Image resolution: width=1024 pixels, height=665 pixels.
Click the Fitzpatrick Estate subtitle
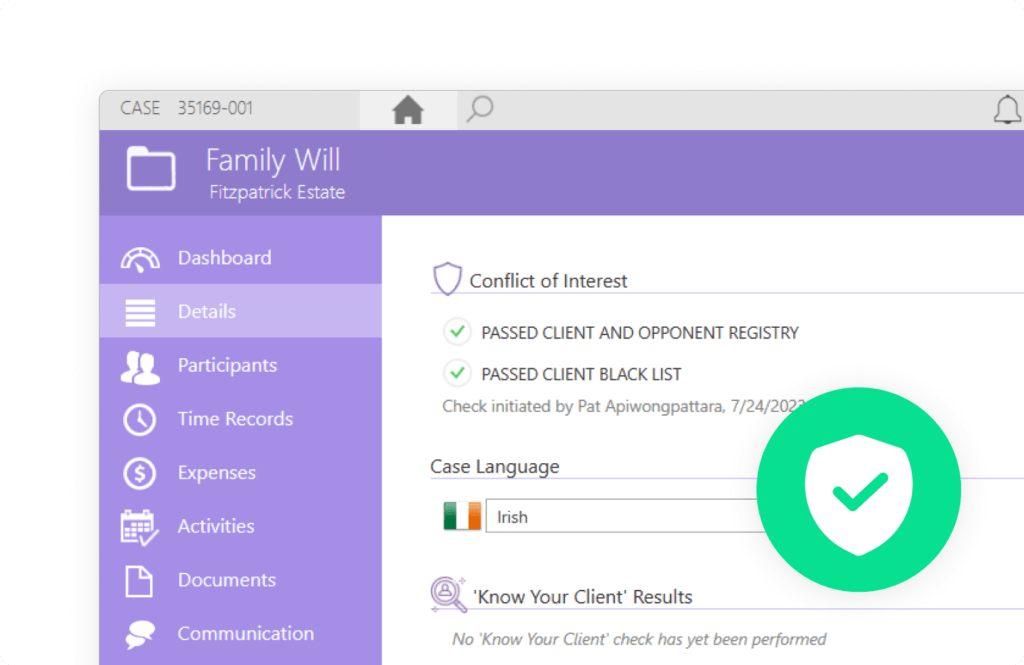277,192
